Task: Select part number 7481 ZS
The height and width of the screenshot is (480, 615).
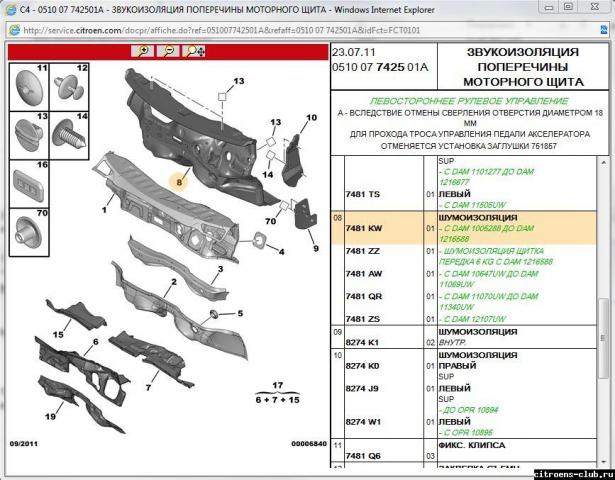Action: click(x=363, y=319)
